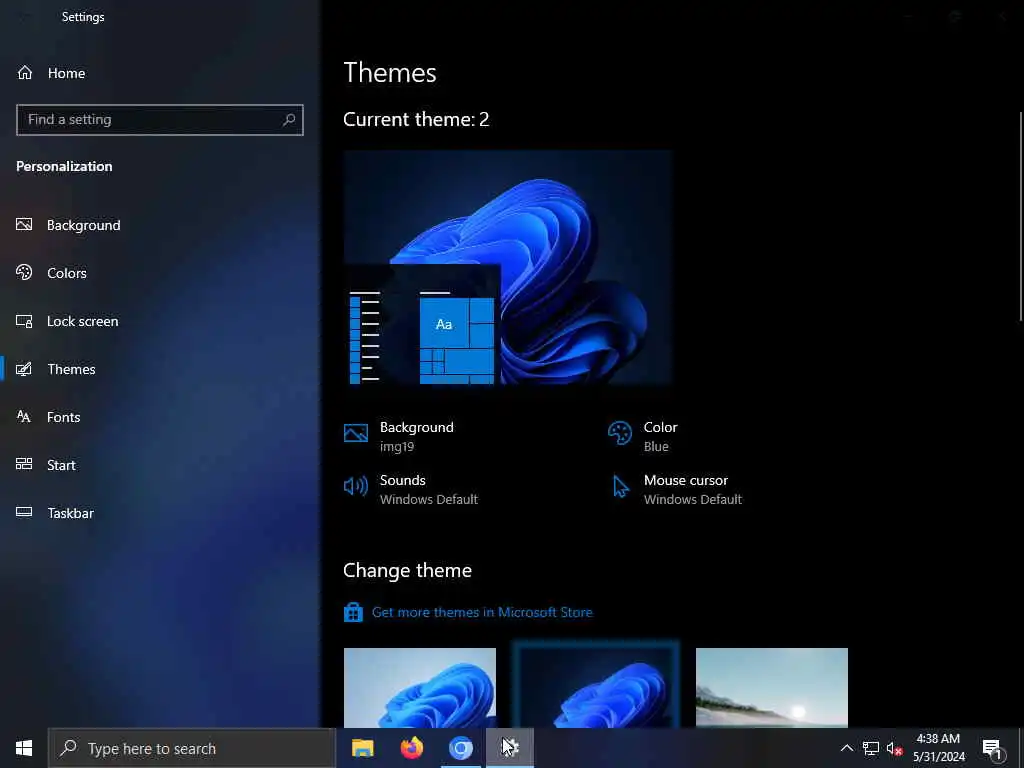Click the muted volume tray icon
The height and width of the screenshot is (768, 1024).
(894, 748)
